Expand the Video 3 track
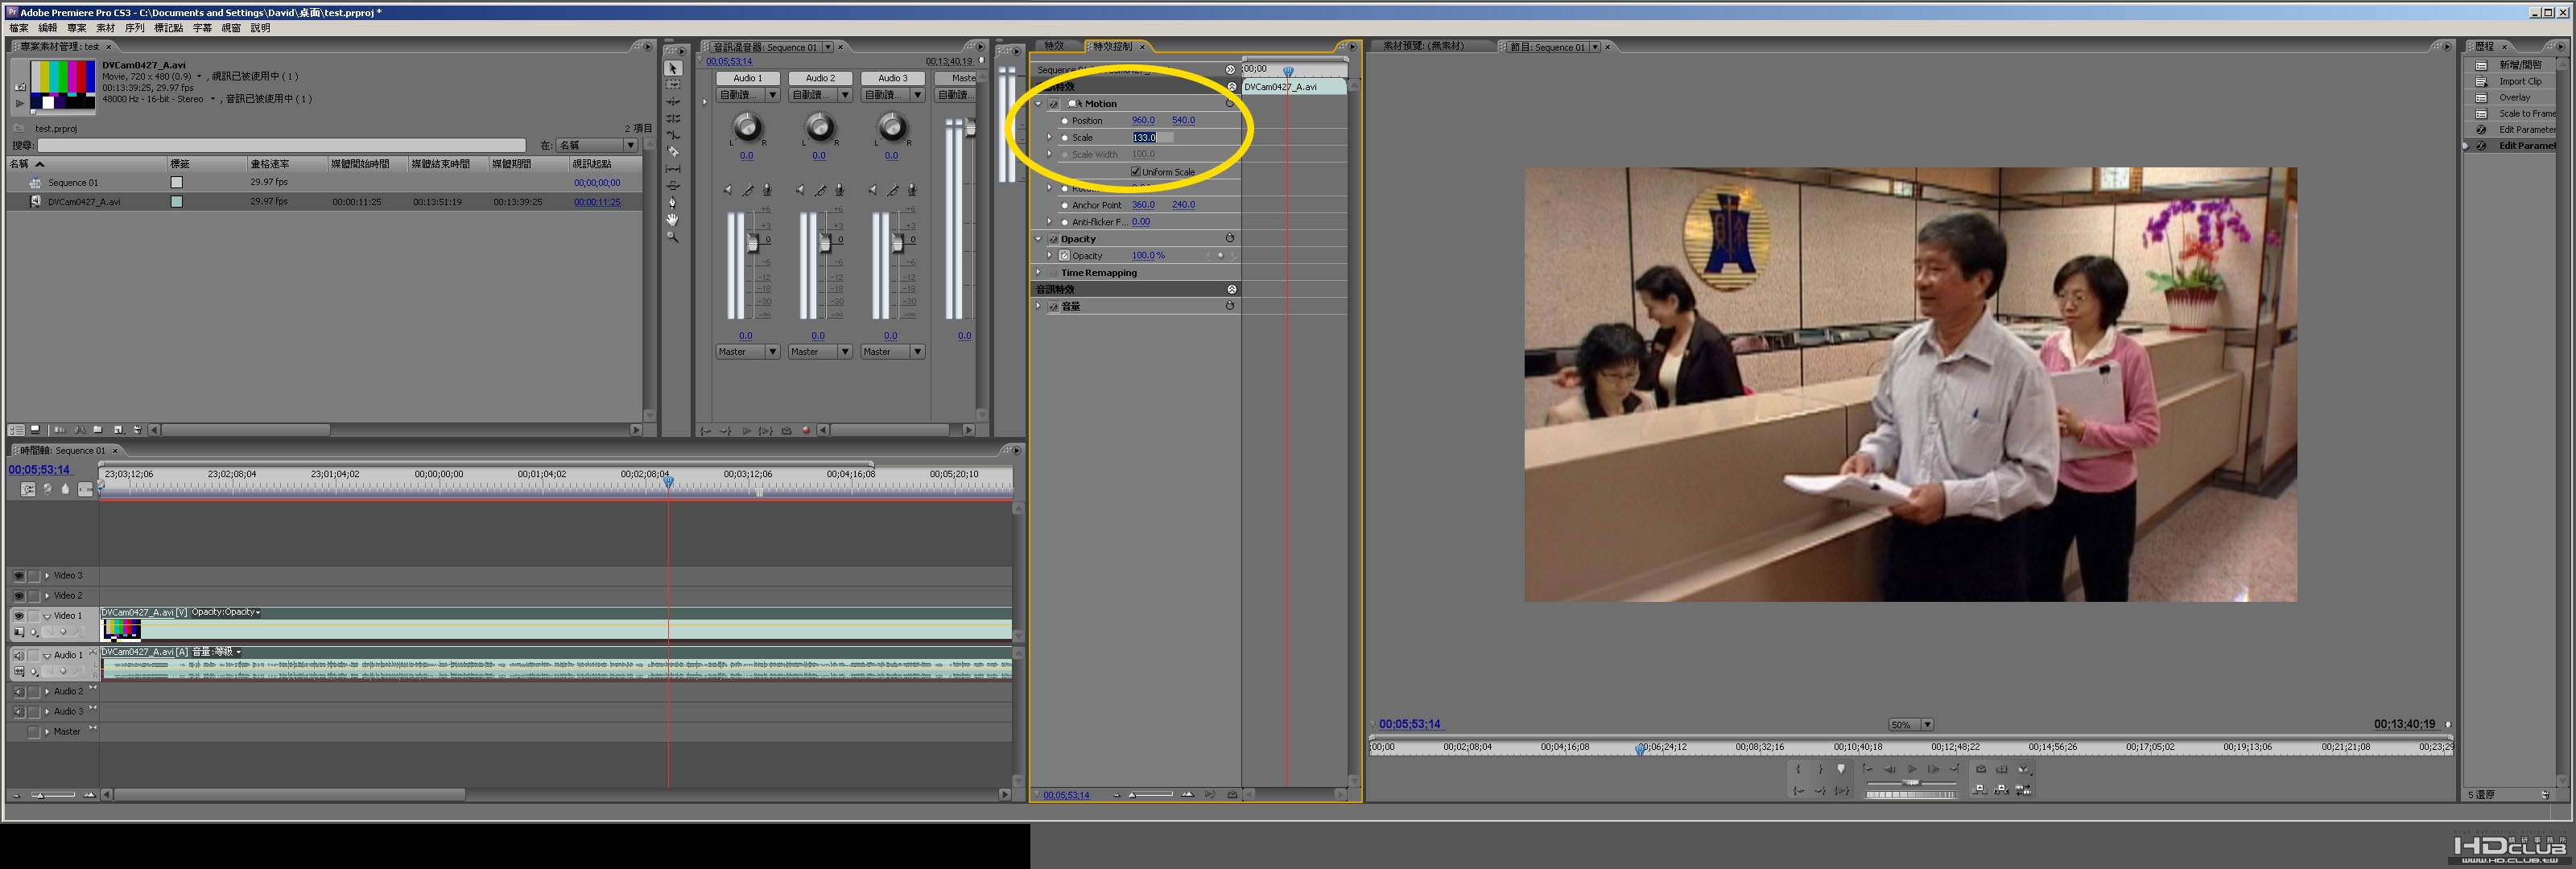This screenshot has width=2576, height=869. (x=47, y=576)
